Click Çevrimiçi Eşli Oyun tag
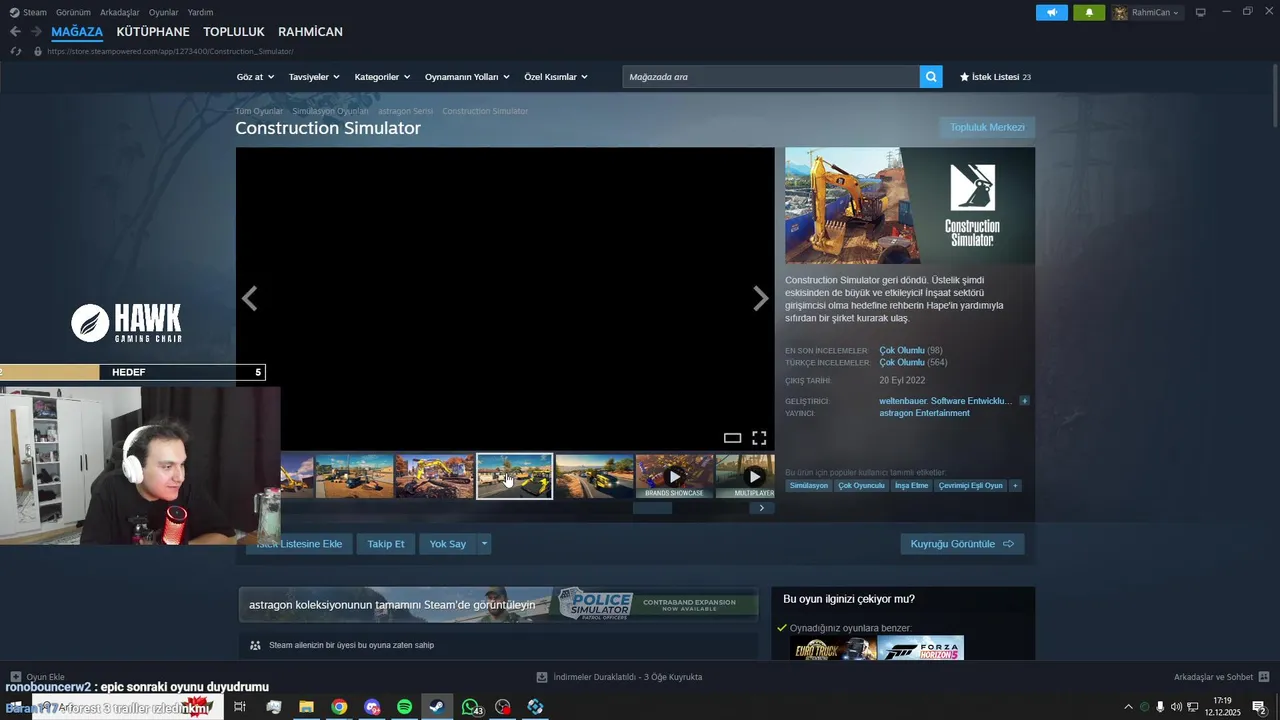Image resolution: width=1280 pixels, height=720 pixels. tap(970, 486)
